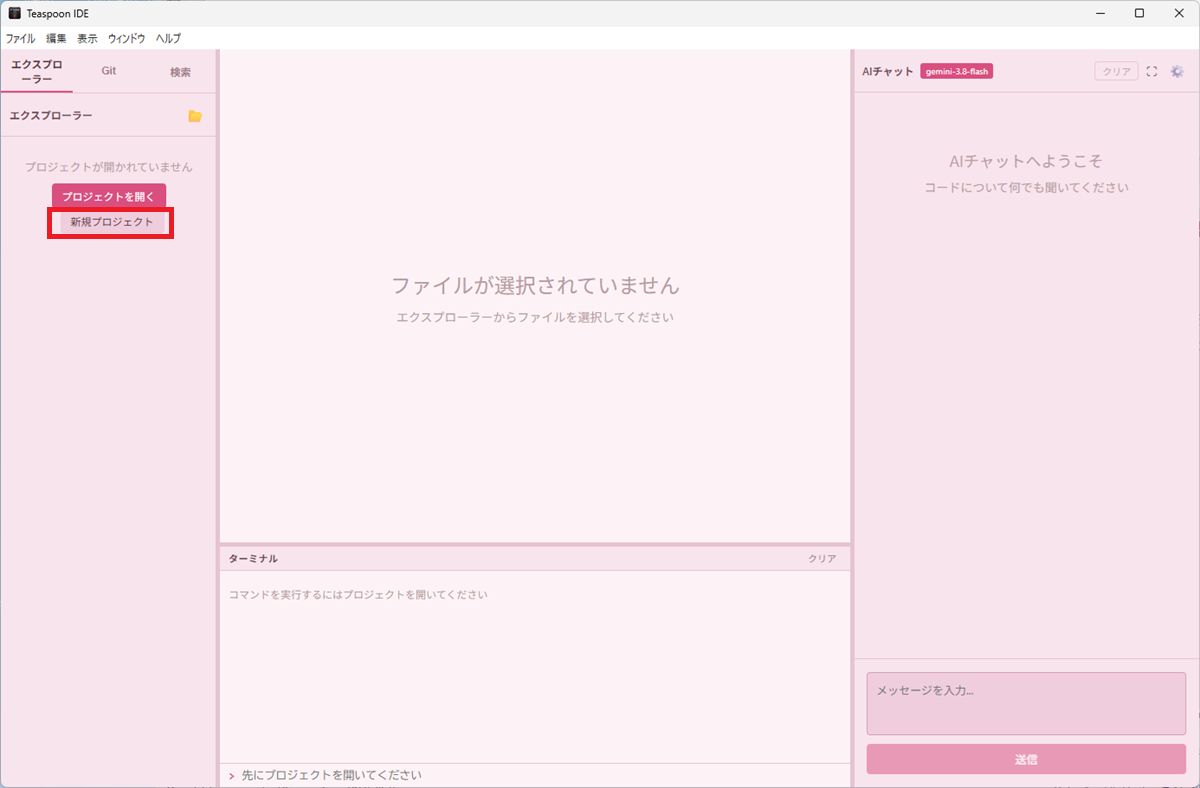Click the 送信 button
The width and height of the screenshot is (1200, 788).
coord(1026,759)
